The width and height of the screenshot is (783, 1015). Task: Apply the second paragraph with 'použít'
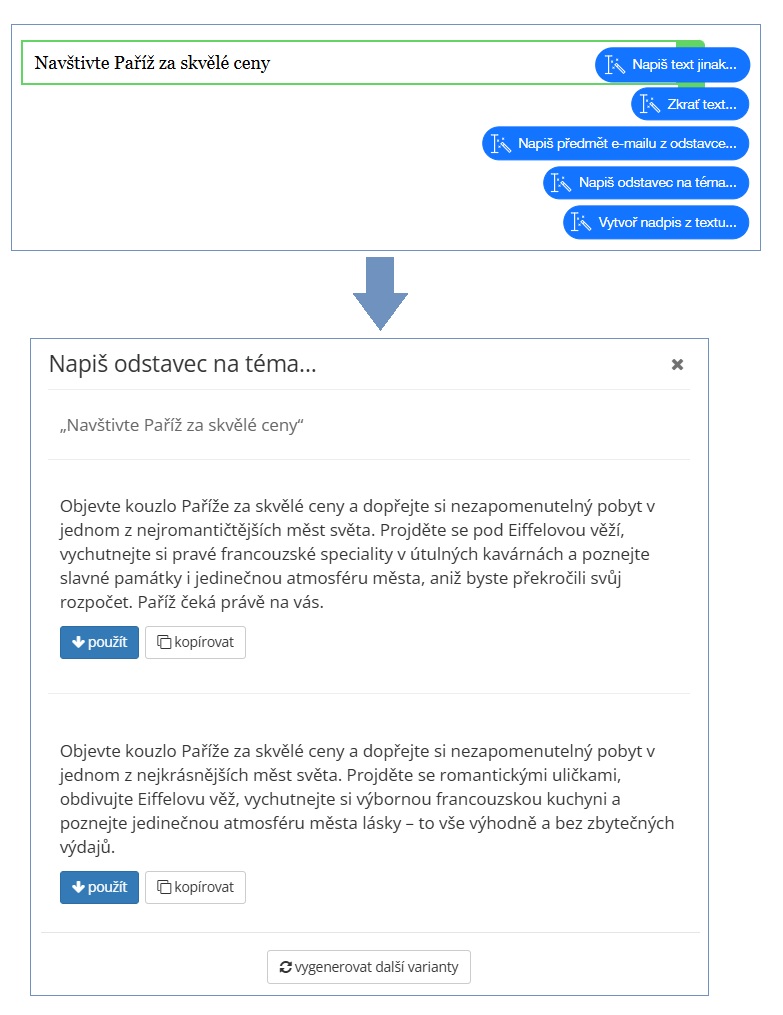click(100, 887)
